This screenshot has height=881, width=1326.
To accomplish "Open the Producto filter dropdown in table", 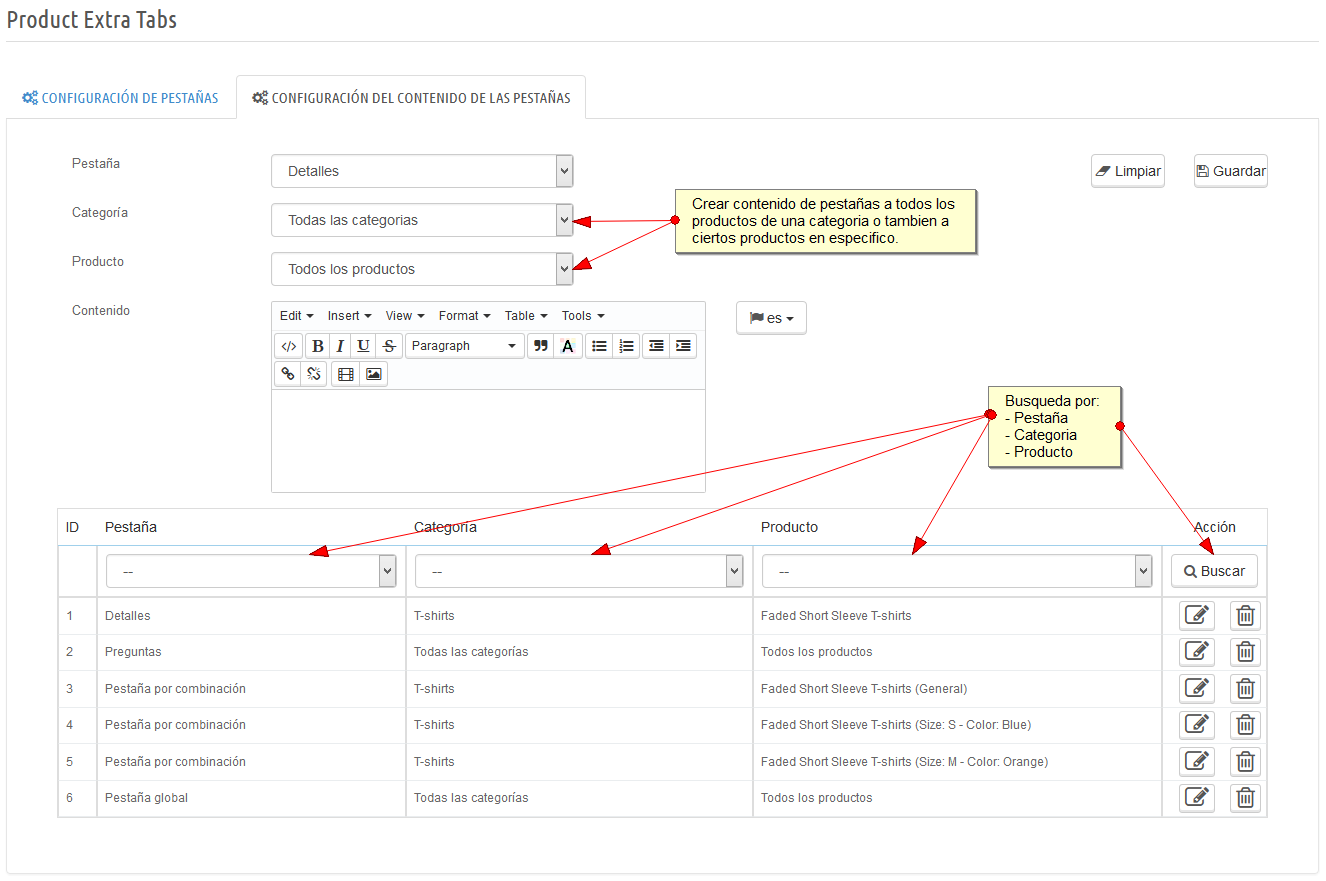I will [957, 571].
